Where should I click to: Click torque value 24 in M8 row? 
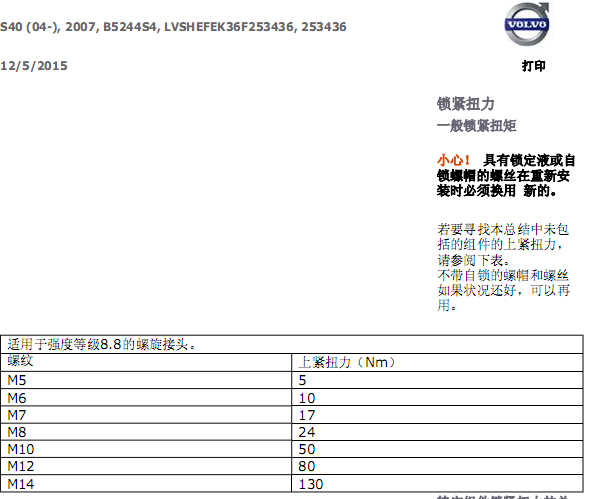[x=307, y=432]
